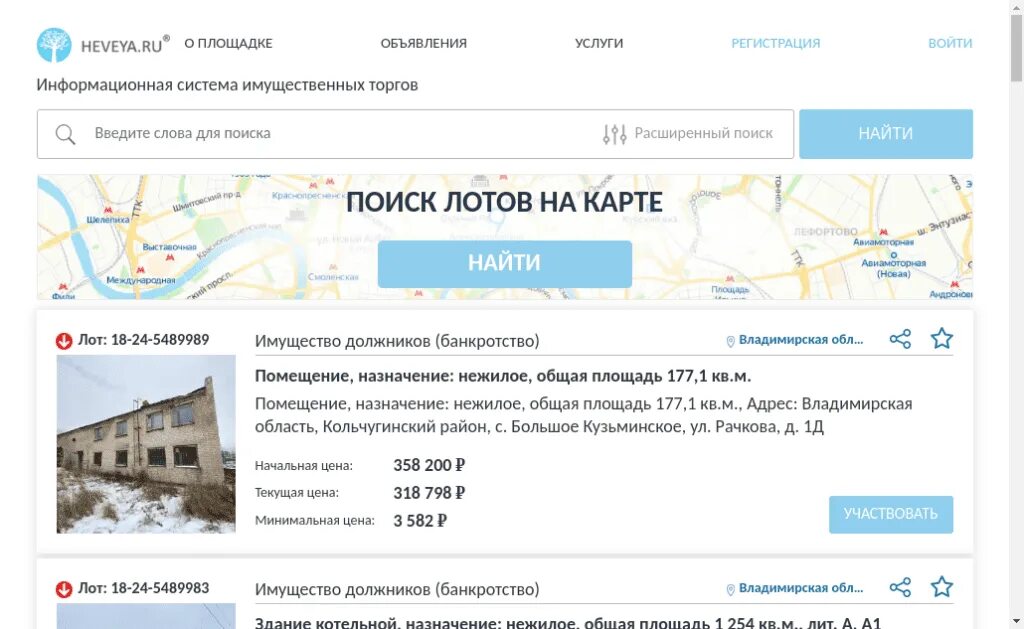
Task: Share lot 18-24-5489989
Action: (901, 339)
